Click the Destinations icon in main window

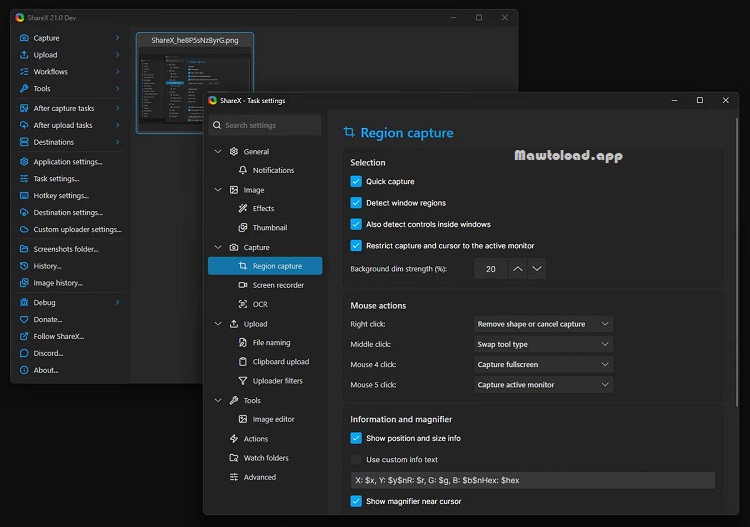pyautogui.click(x=24, y=142)
